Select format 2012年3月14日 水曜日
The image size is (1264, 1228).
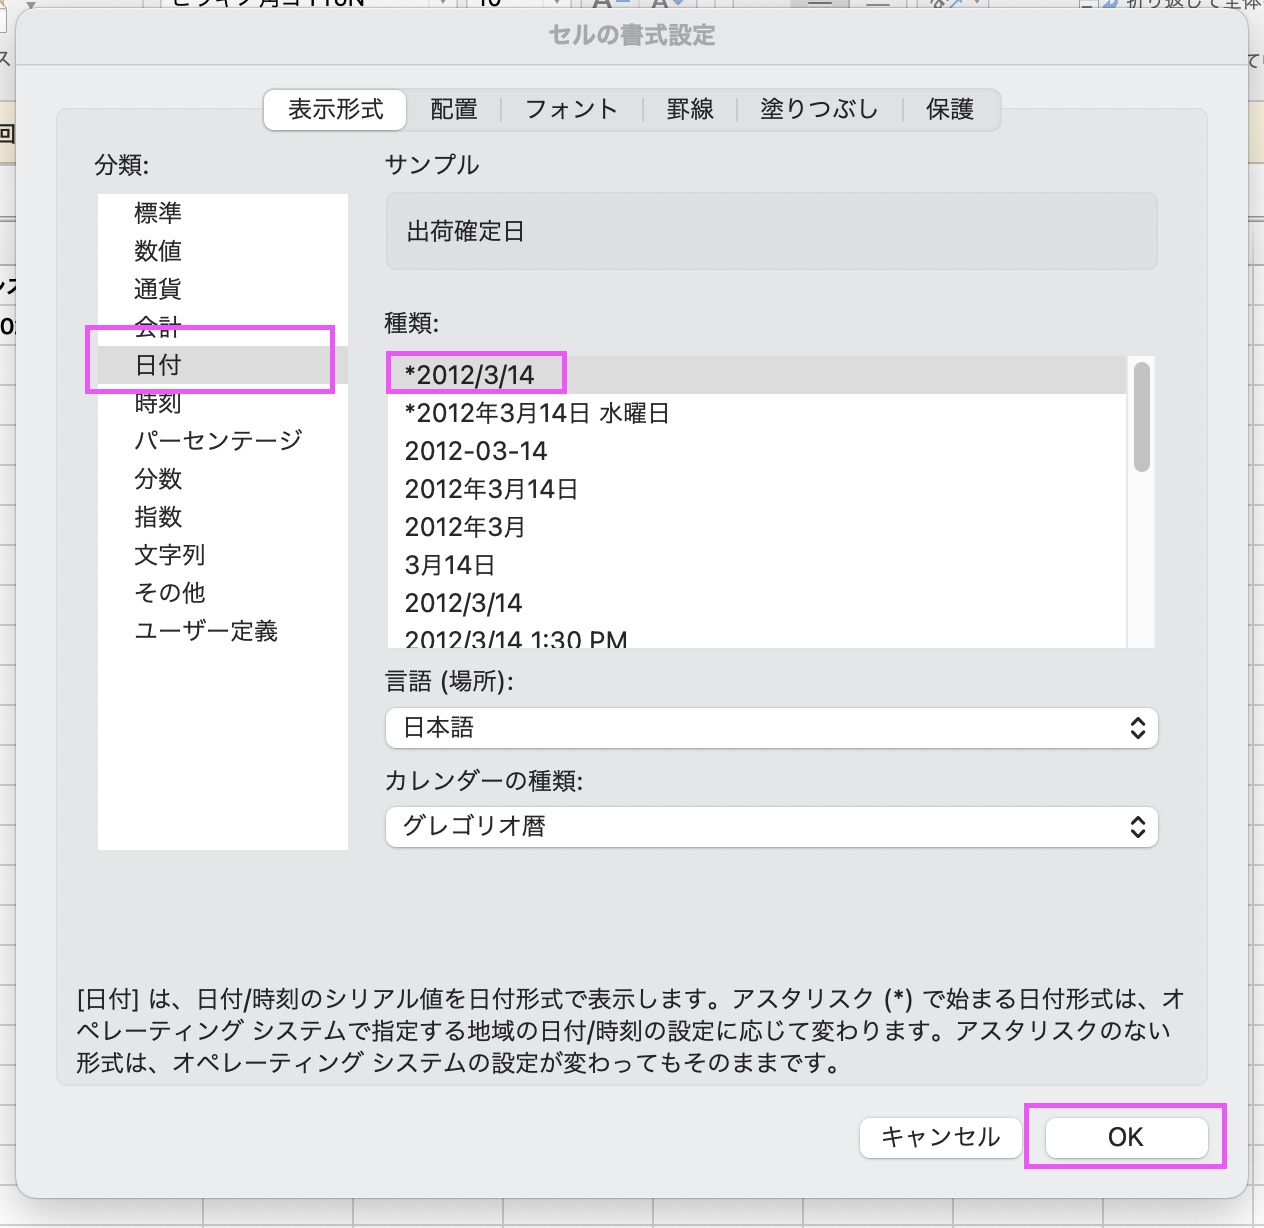537,413
